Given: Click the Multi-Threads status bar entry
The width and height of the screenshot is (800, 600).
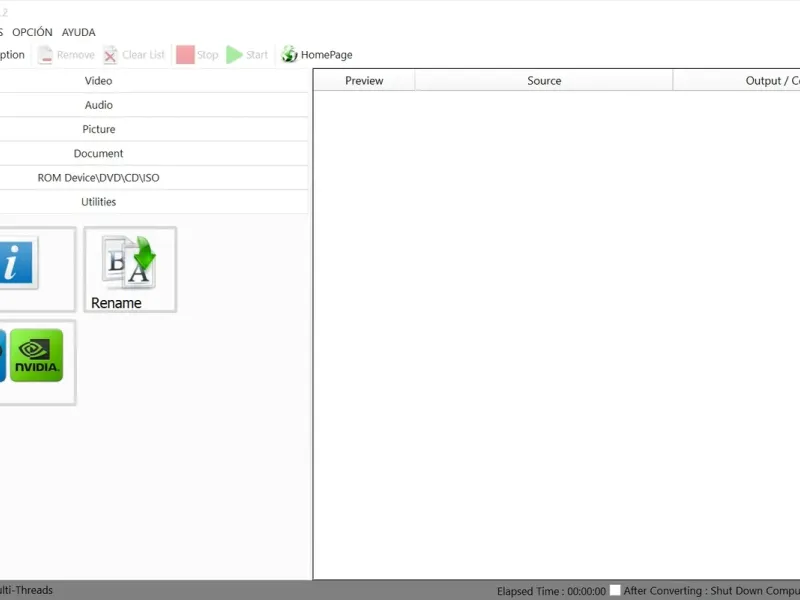Looking at the screenshot, I should (26, 590).
